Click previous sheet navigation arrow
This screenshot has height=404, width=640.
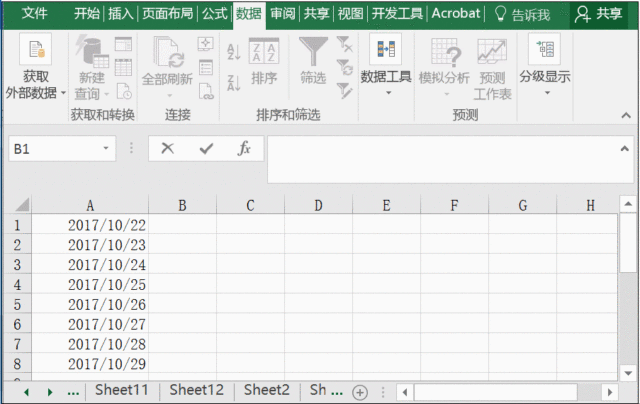tap(27, 393)
